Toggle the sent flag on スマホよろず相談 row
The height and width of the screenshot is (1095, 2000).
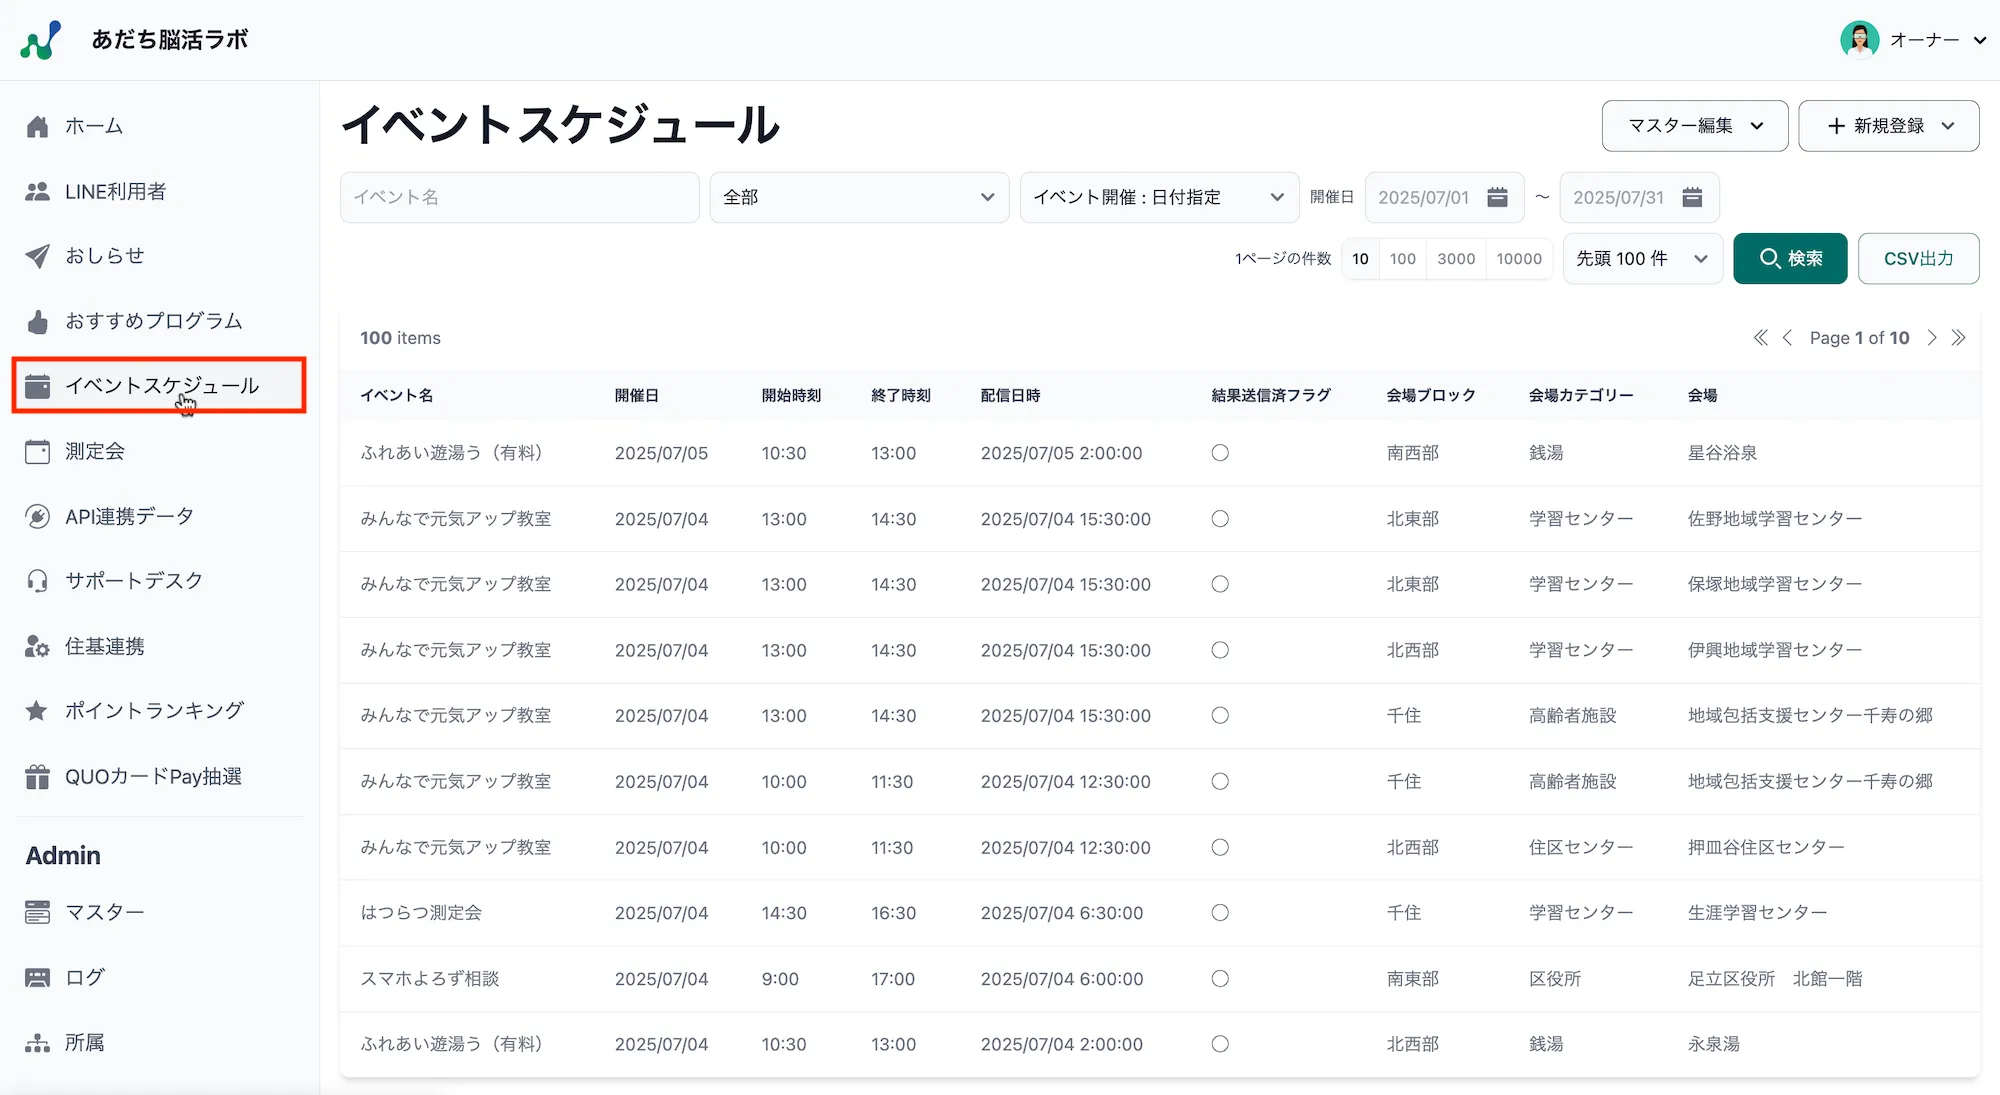point(1220,979)
